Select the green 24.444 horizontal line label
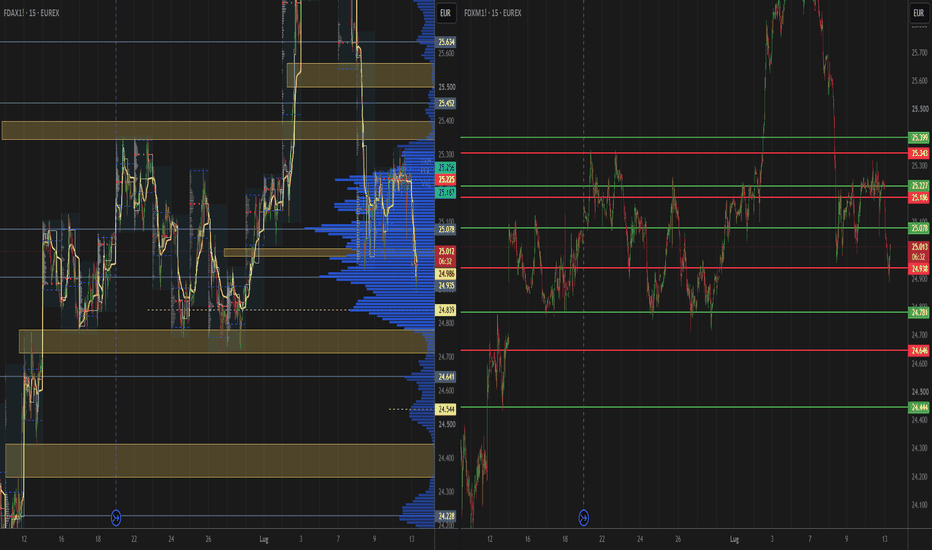Image resolution: width=932 pixels, height=550 pixels. [920, 407]
